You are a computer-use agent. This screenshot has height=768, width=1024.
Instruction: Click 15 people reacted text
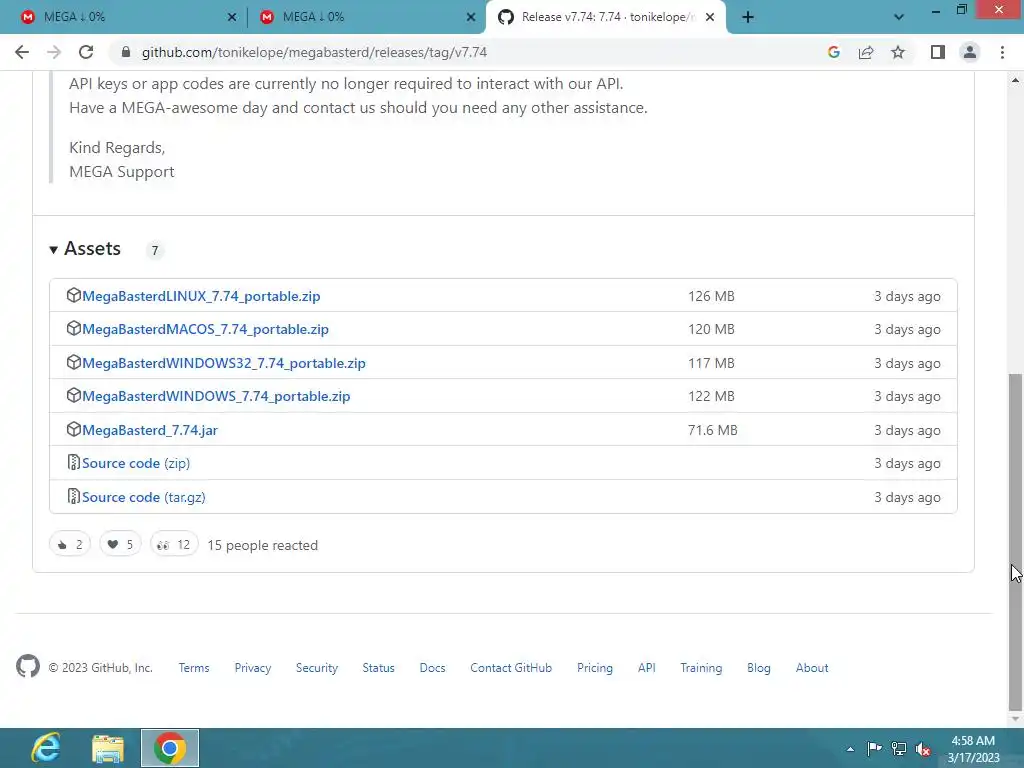pos(263,545)
